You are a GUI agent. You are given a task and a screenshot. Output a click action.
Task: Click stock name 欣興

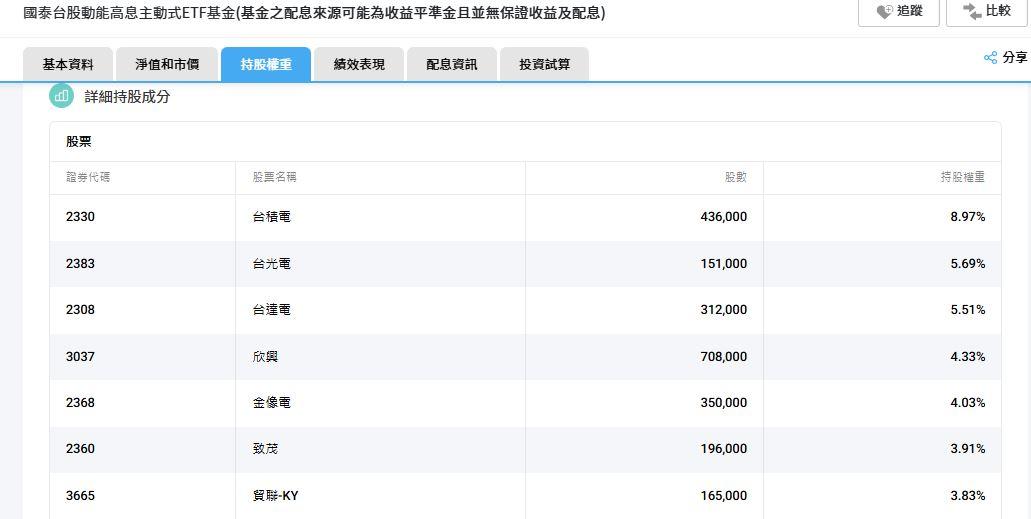(265, 357)
